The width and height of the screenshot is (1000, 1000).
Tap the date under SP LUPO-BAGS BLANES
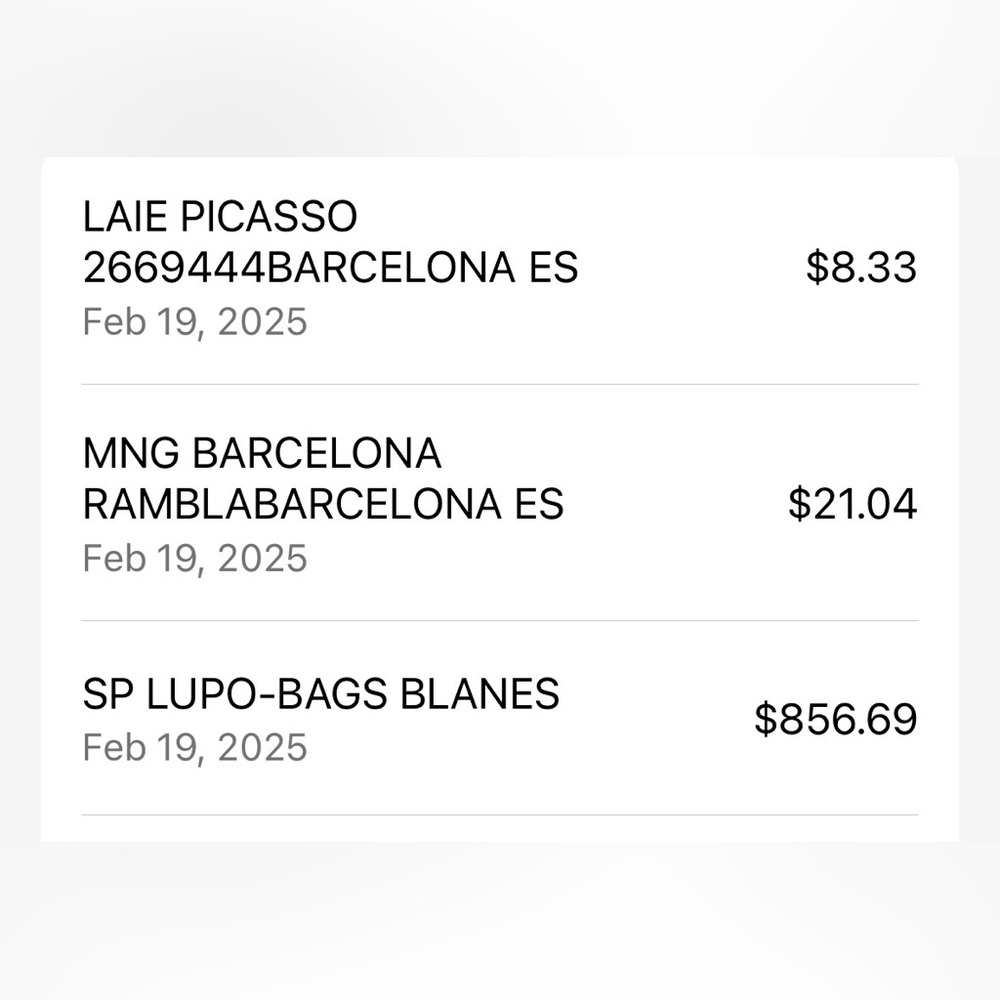[195, 747]
